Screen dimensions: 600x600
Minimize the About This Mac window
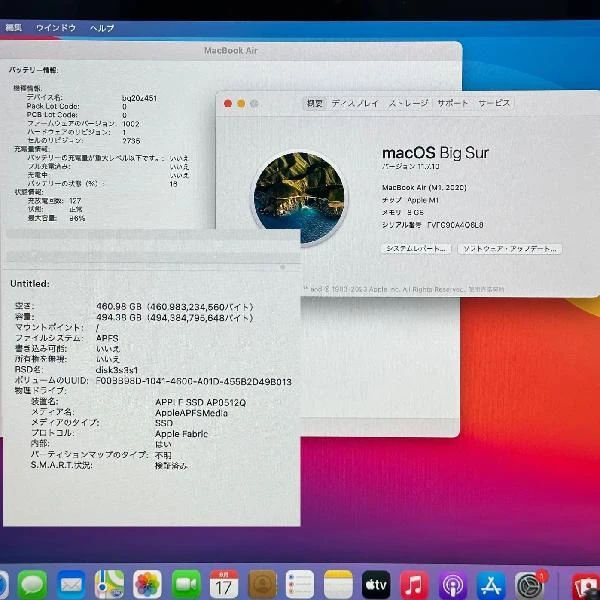pos(241,103)
